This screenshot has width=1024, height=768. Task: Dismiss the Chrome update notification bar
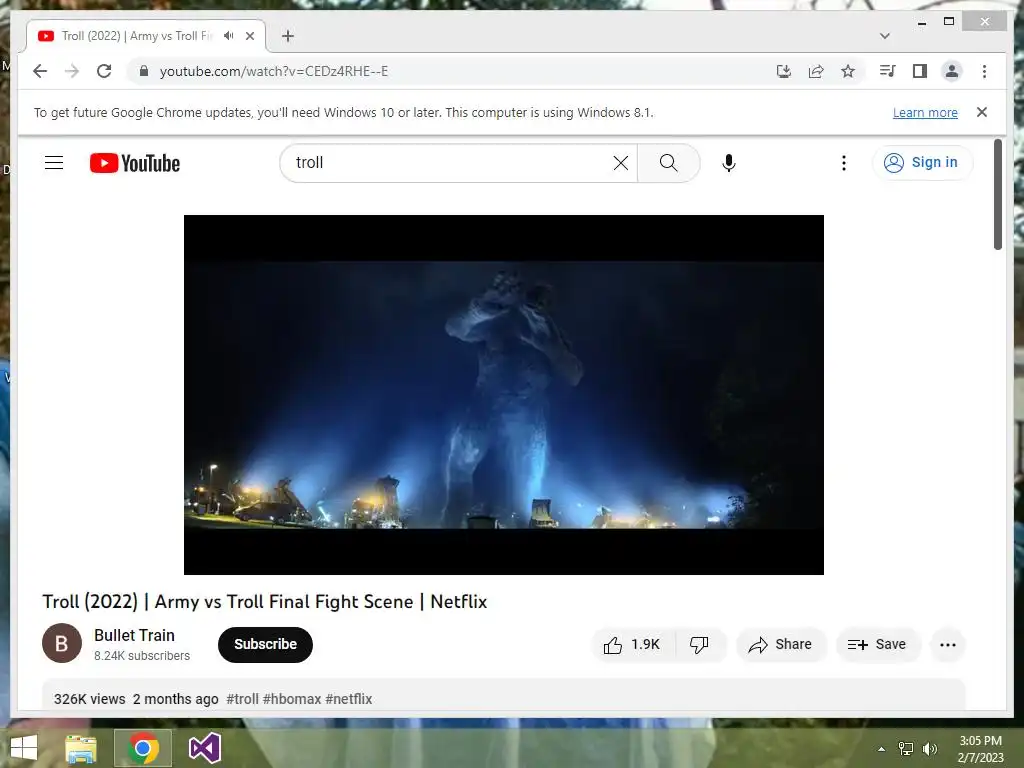pos(982,112)
